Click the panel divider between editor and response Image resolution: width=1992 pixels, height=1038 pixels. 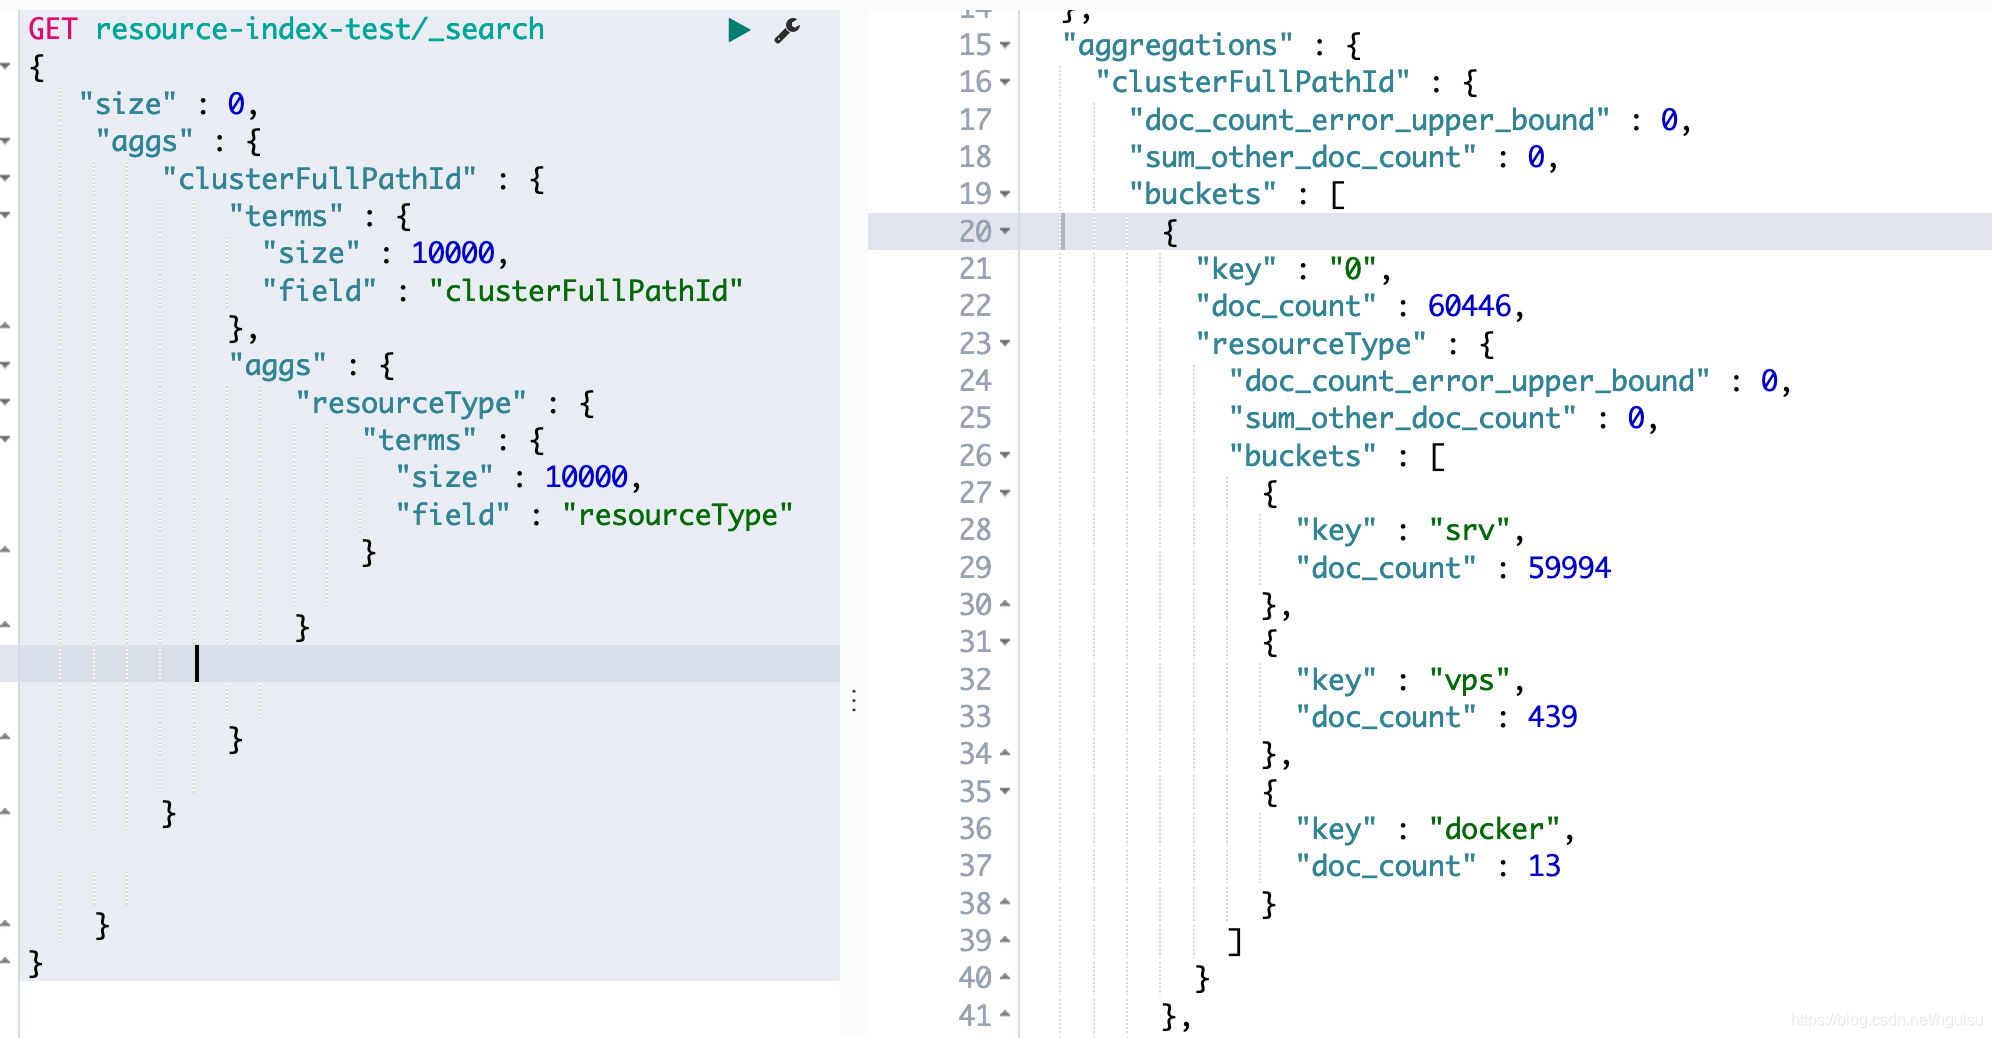click(855, 700)
